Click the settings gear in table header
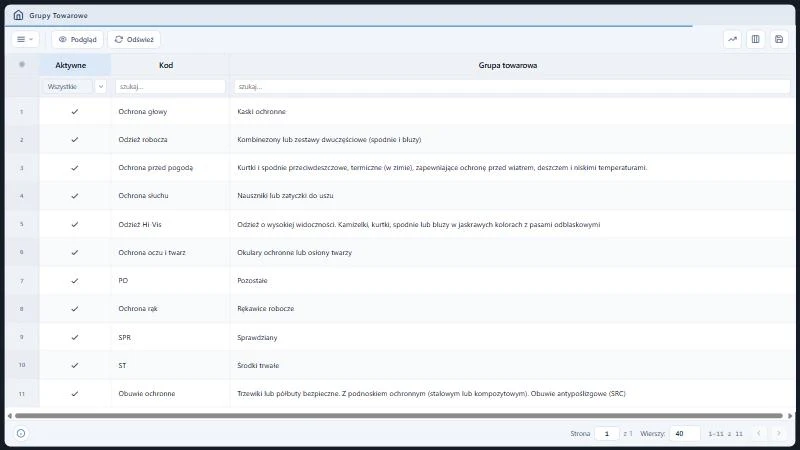The width and height of the screenshot is (800, 450). 22,64
